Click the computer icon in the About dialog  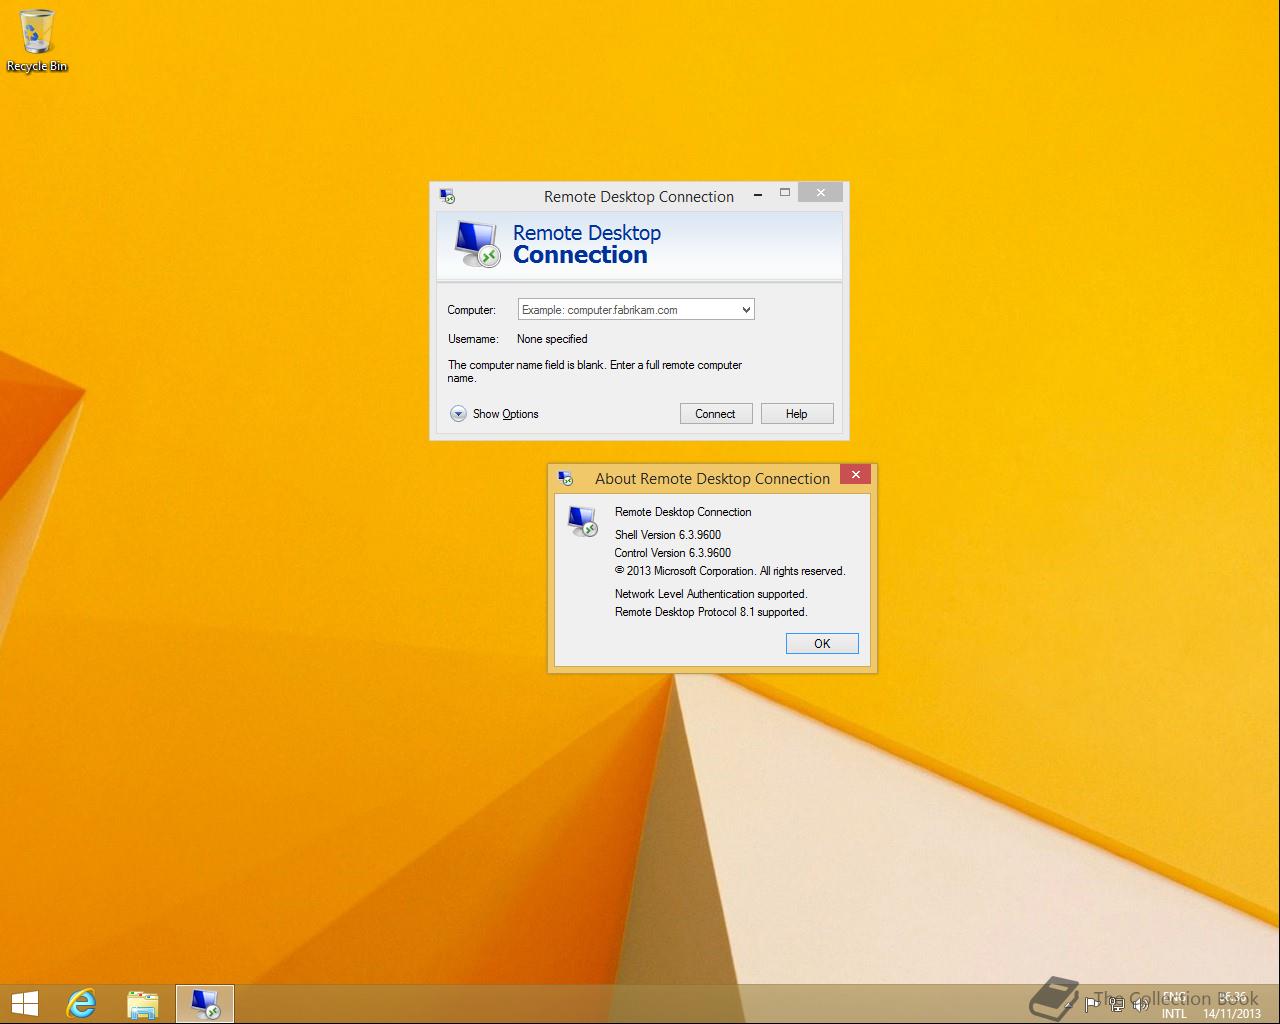click(582, 520)
